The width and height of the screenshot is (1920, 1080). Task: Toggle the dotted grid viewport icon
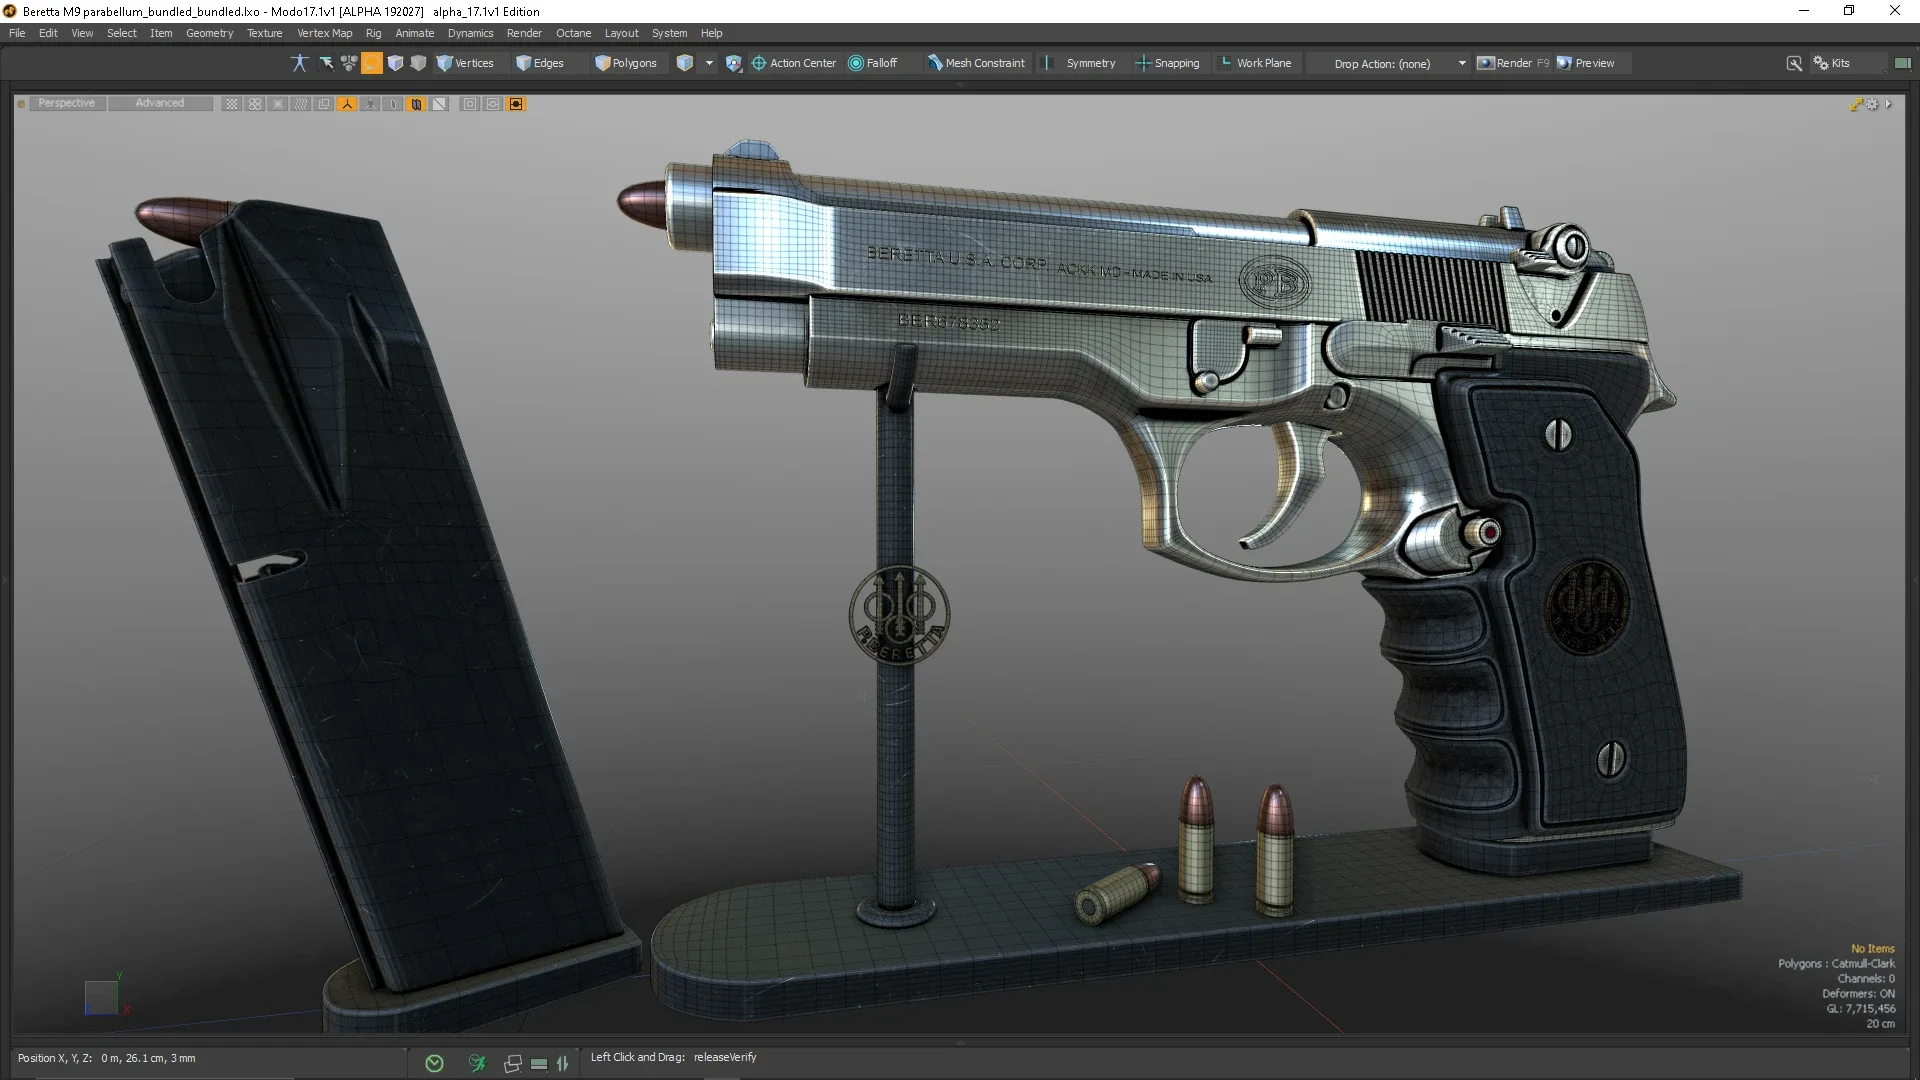coord(231,104)
